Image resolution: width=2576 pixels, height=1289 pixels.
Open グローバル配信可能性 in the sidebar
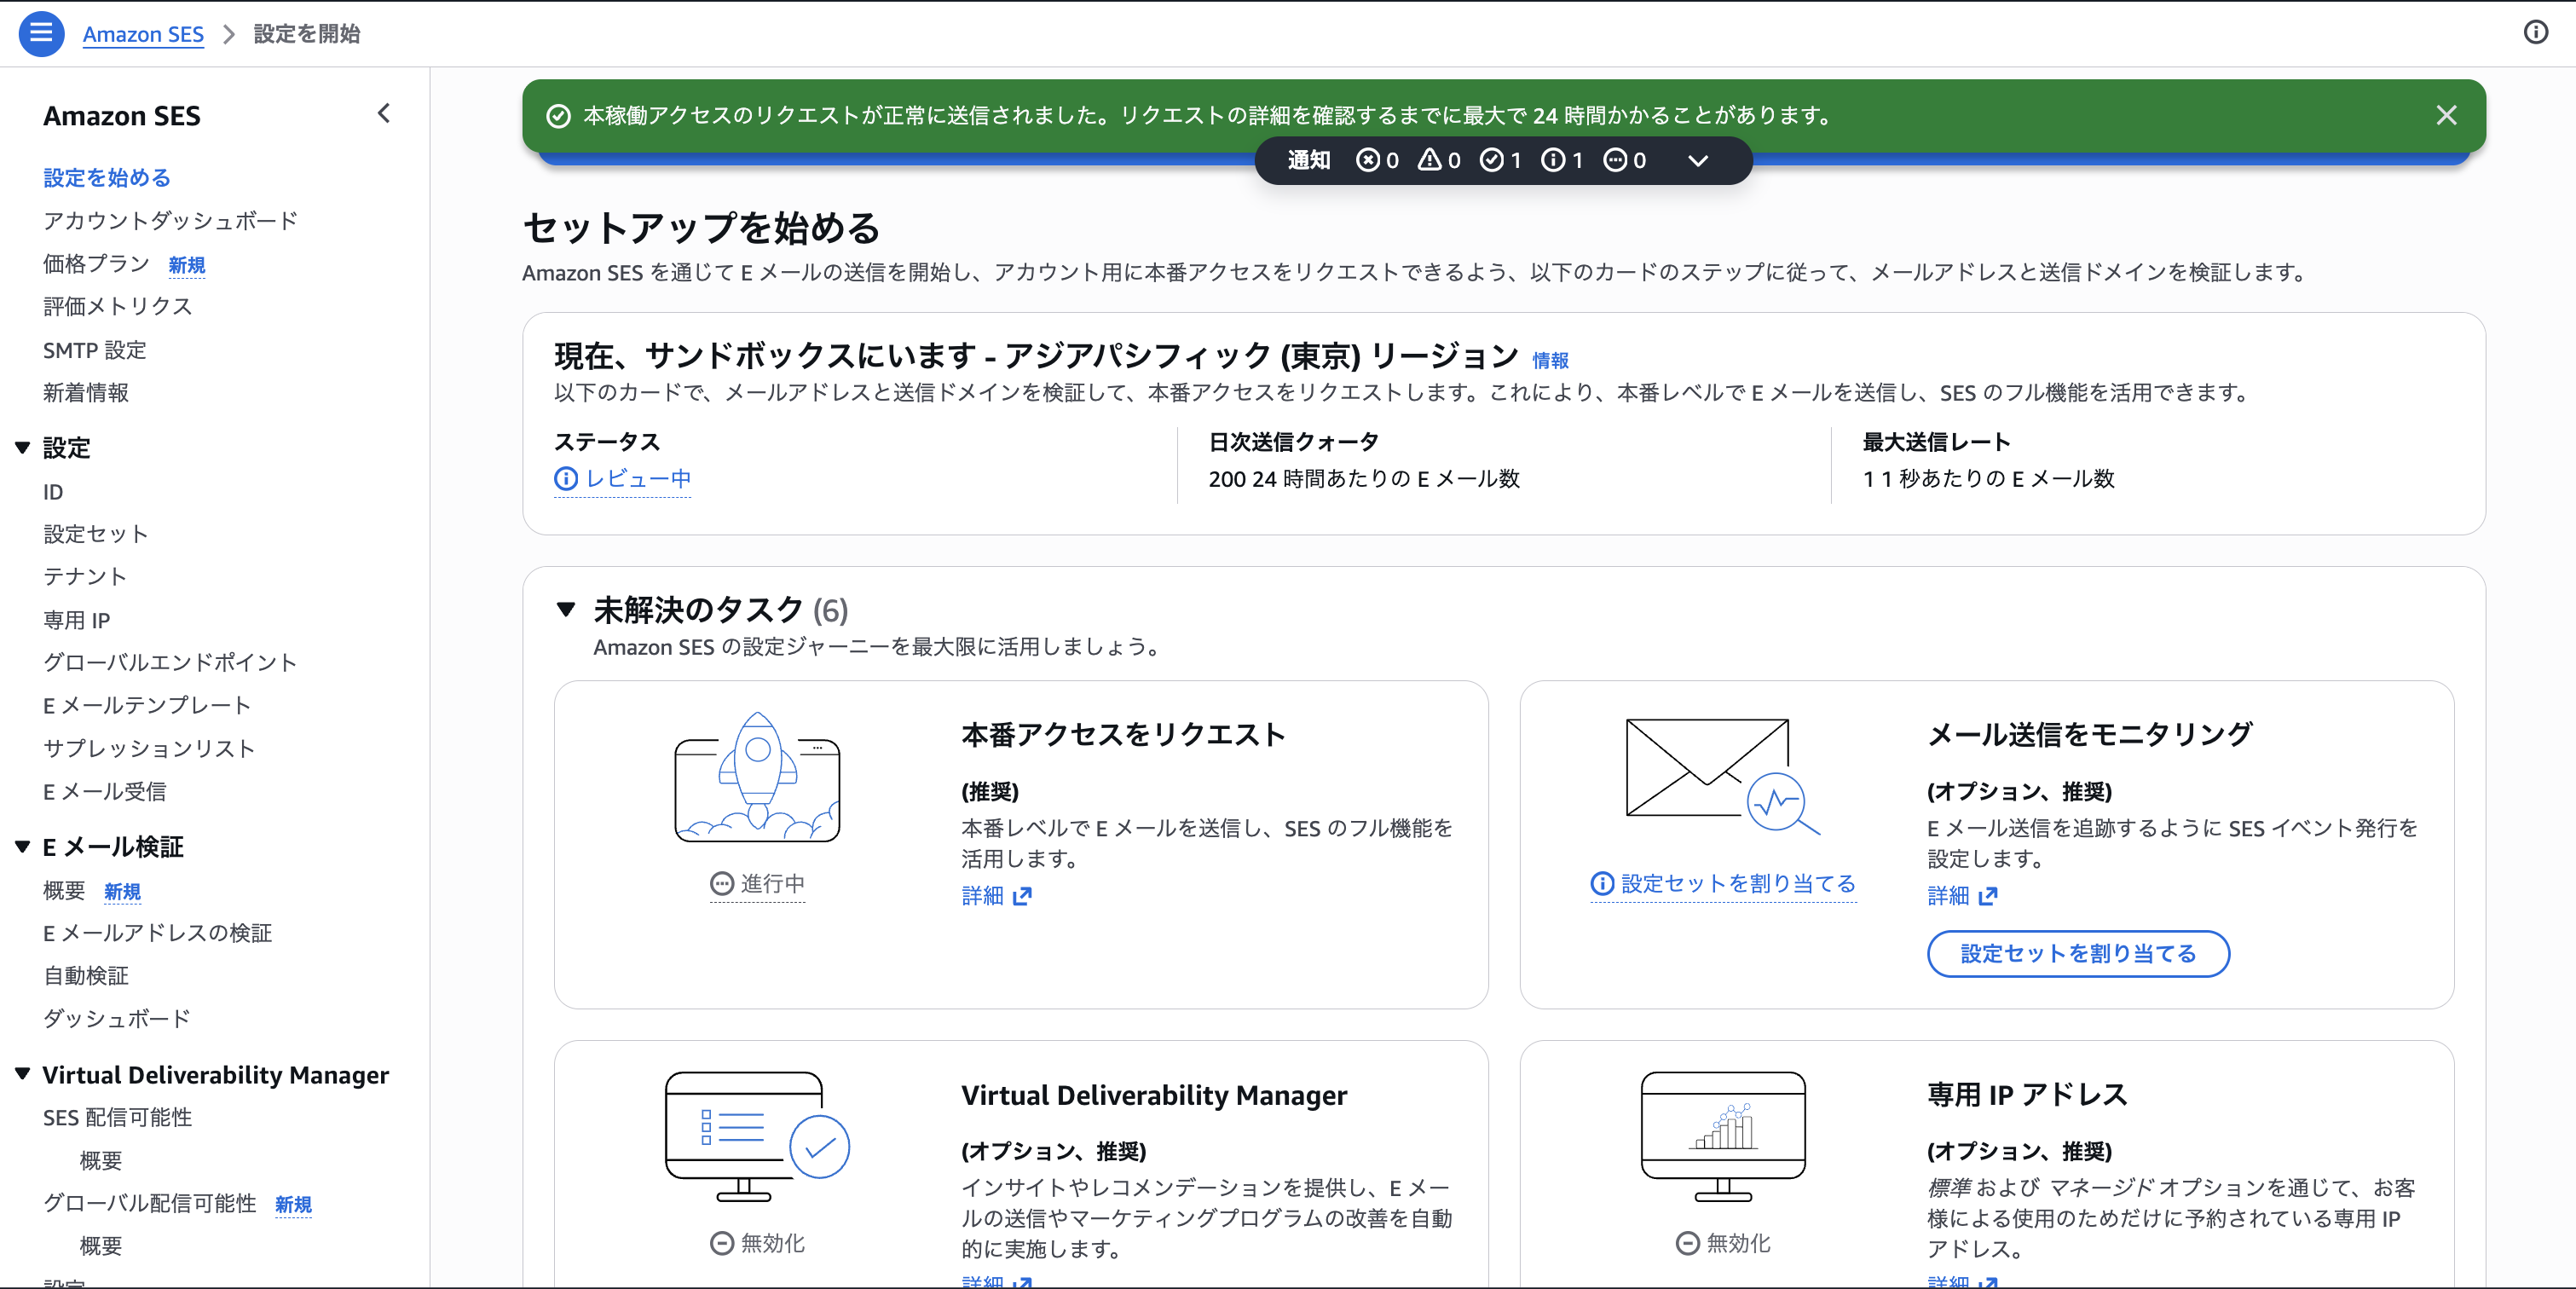point(150,1204)
